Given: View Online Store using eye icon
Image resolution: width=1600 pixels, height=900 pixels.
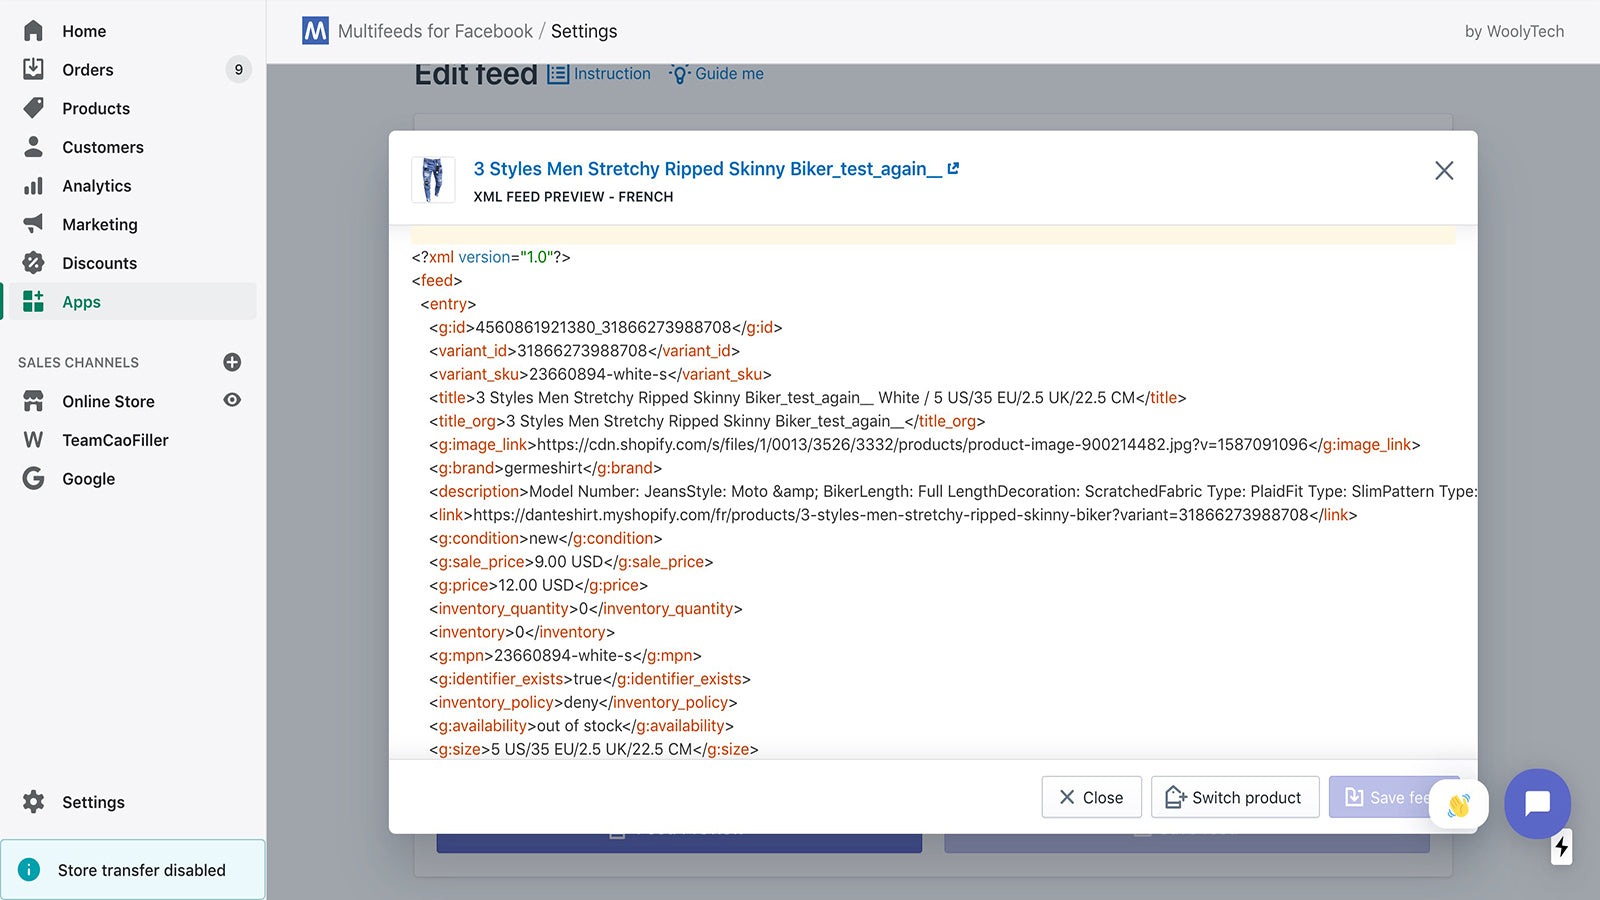Looking at the screenshot, I should [x=232, y=400].
